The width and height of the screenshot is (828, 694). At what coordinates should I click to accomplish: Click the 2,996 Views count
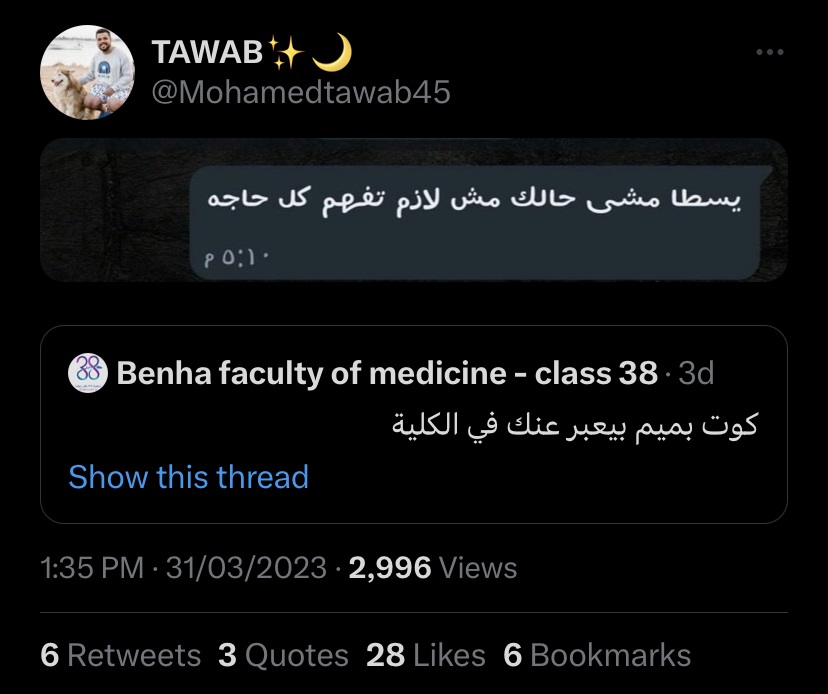tap(432, 568)
